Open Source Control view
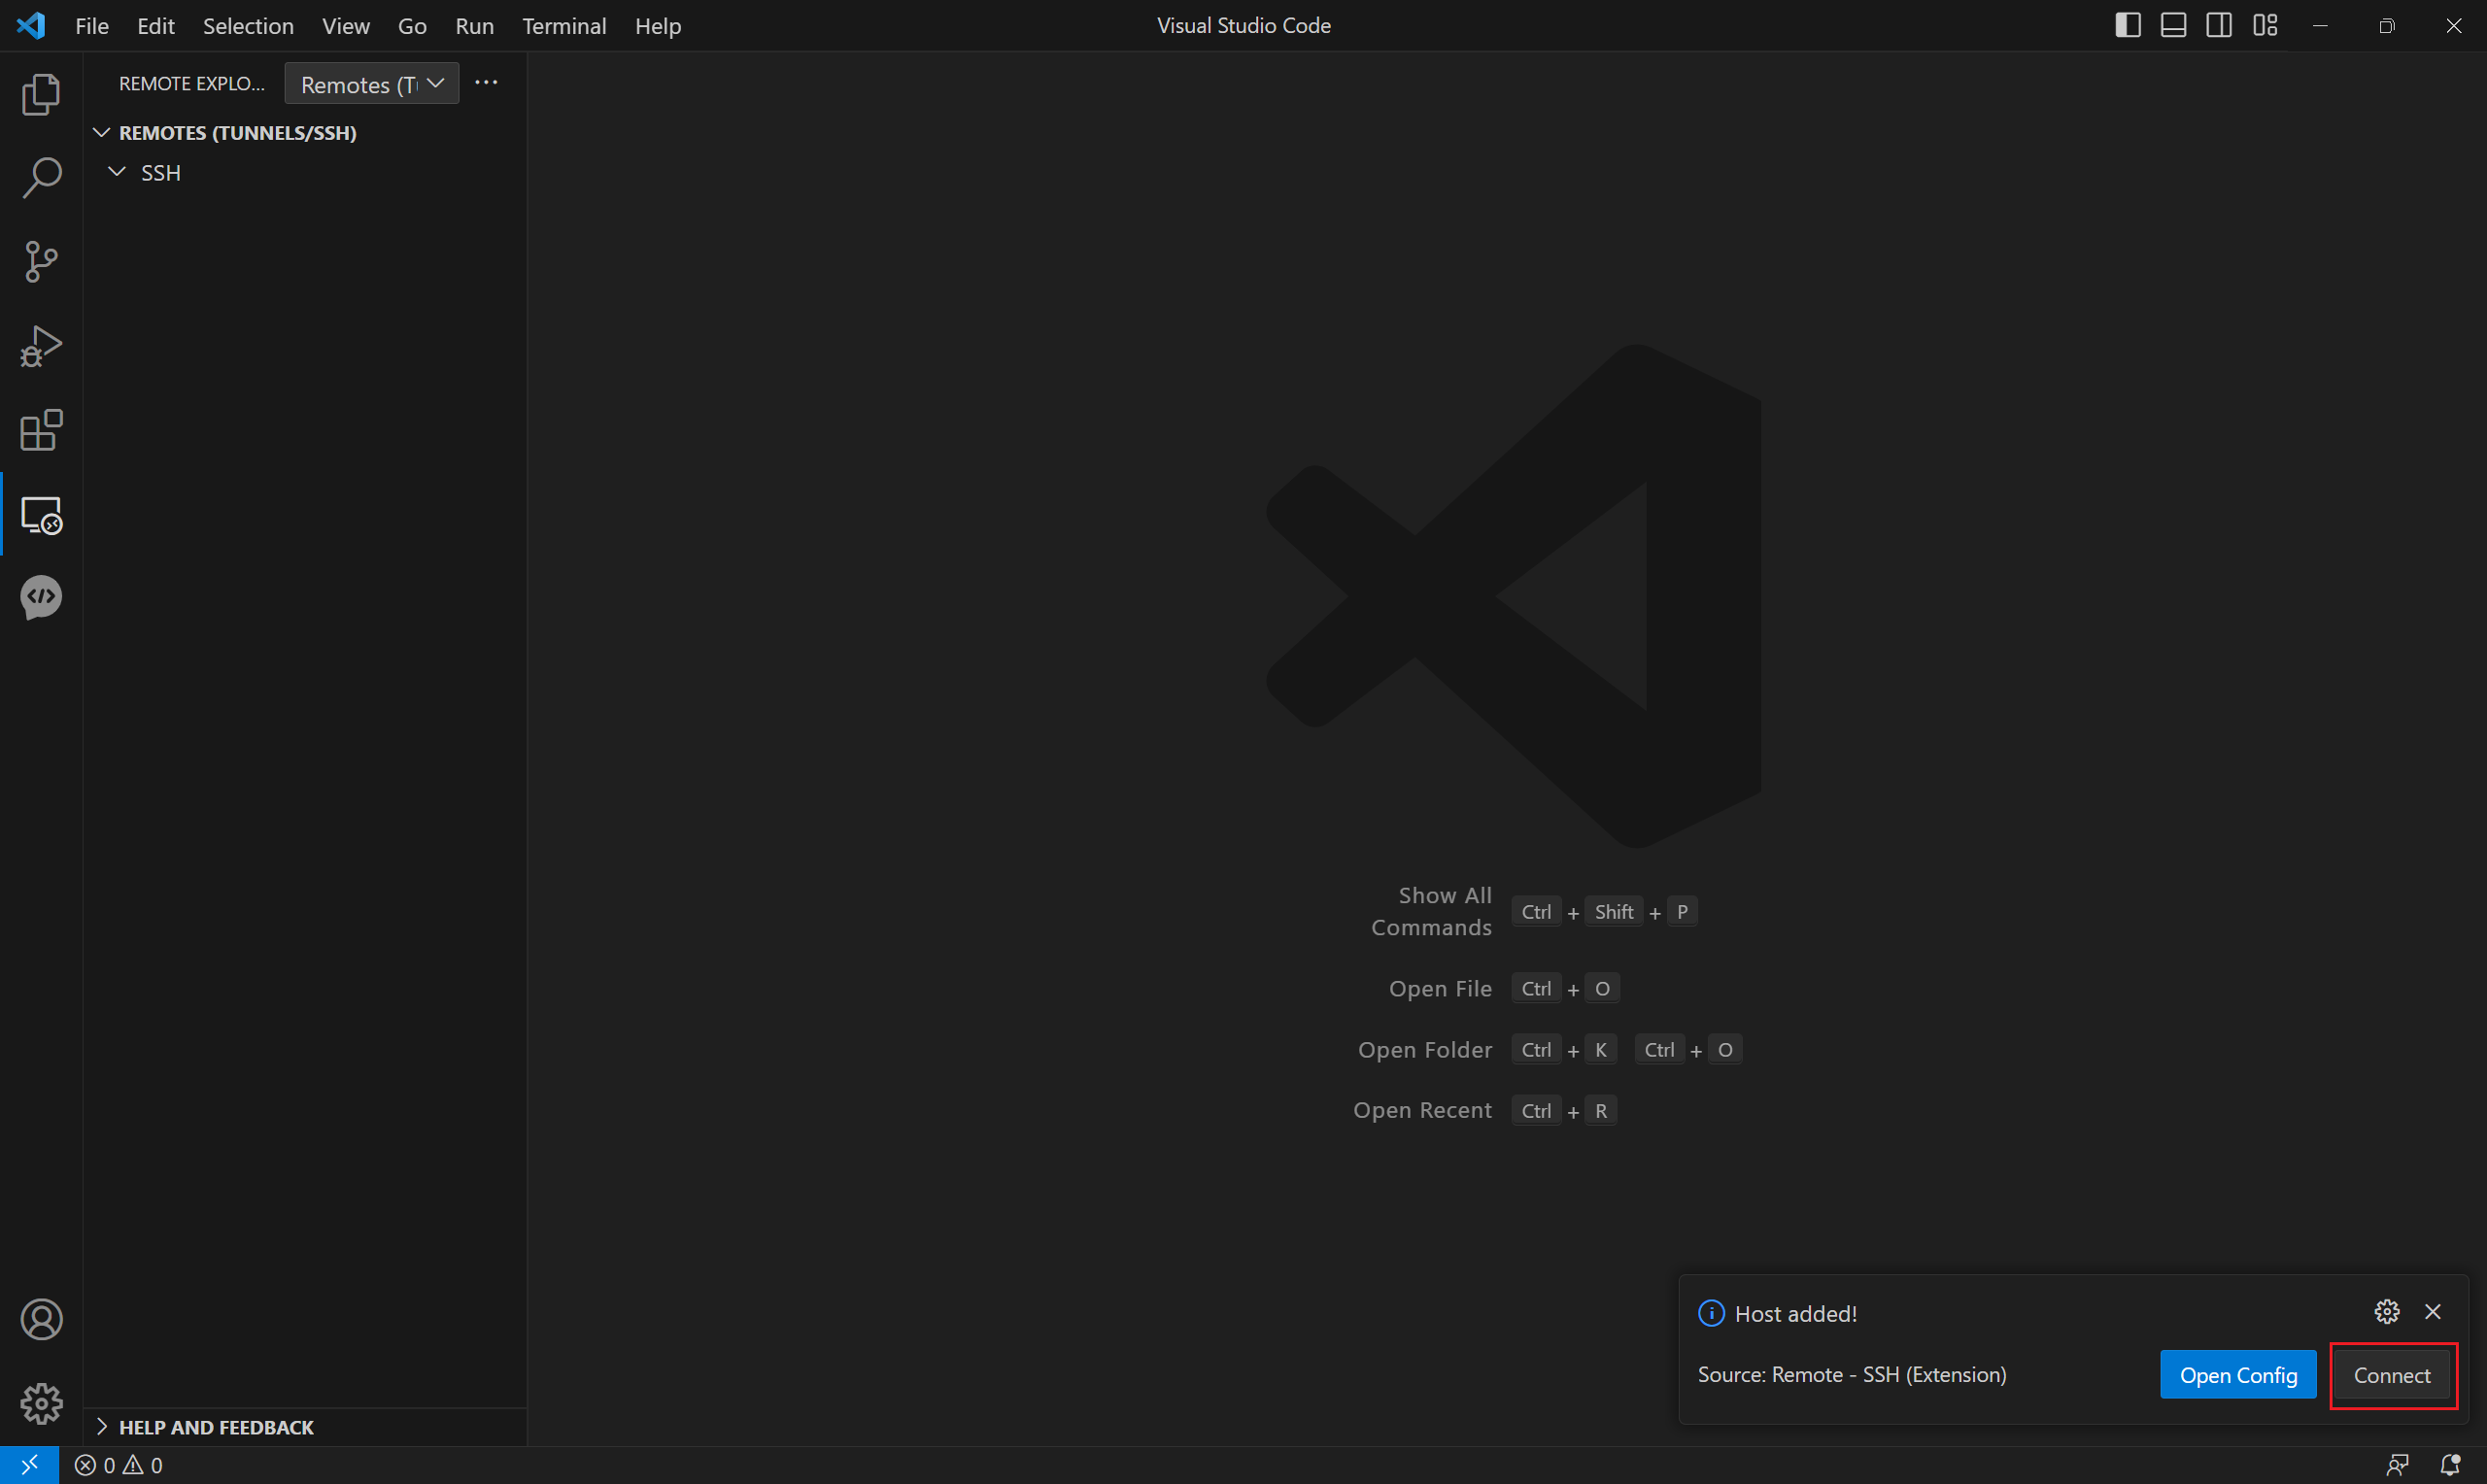The width and height of the screenshot is (2487, 1484). [x=41, y=262]
